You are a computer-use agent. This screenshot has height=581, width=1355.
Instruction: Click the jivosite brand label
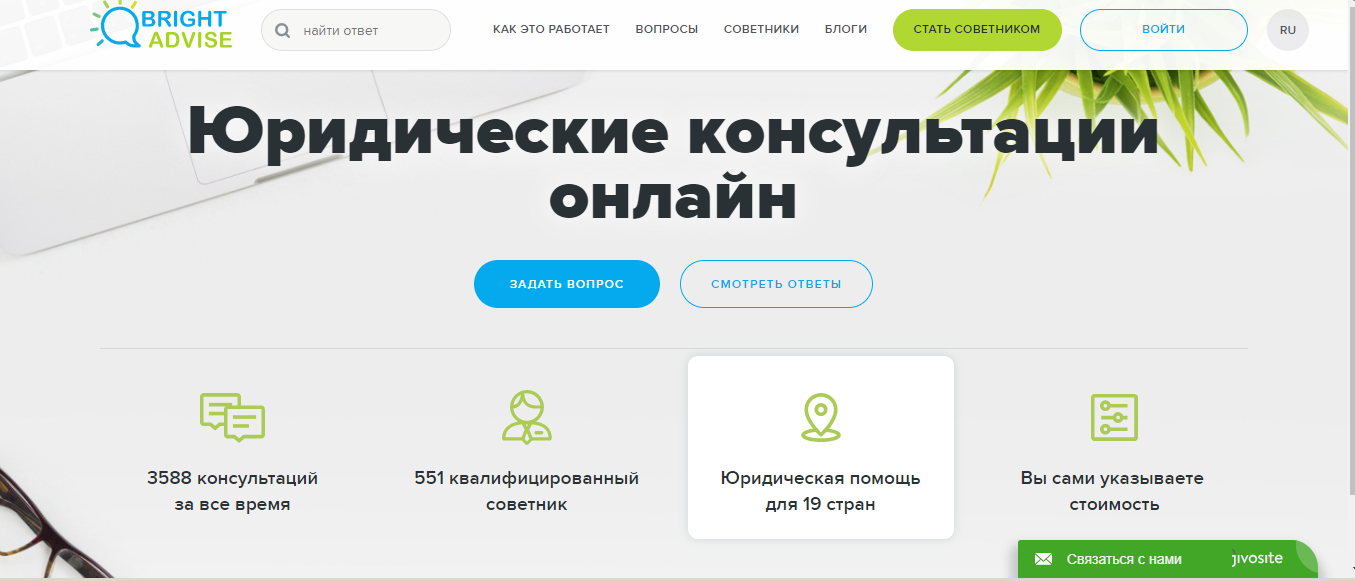click(1258, 560)
